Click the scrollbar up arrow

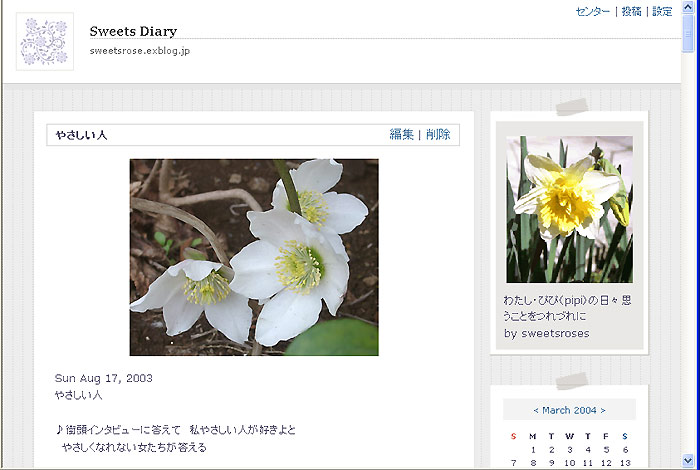[x=688, y=7]
